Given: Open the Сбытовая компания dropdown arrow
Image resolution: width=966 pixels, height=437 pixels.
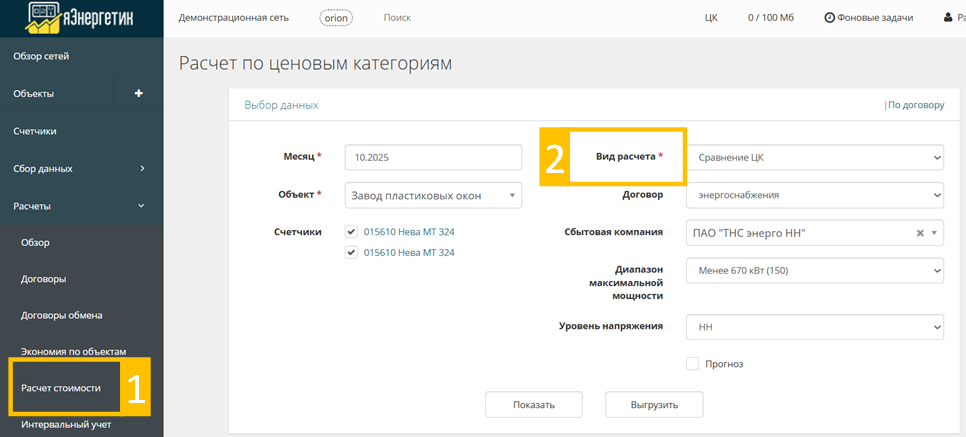Looking at the screenshot, I should click(934, 233).
